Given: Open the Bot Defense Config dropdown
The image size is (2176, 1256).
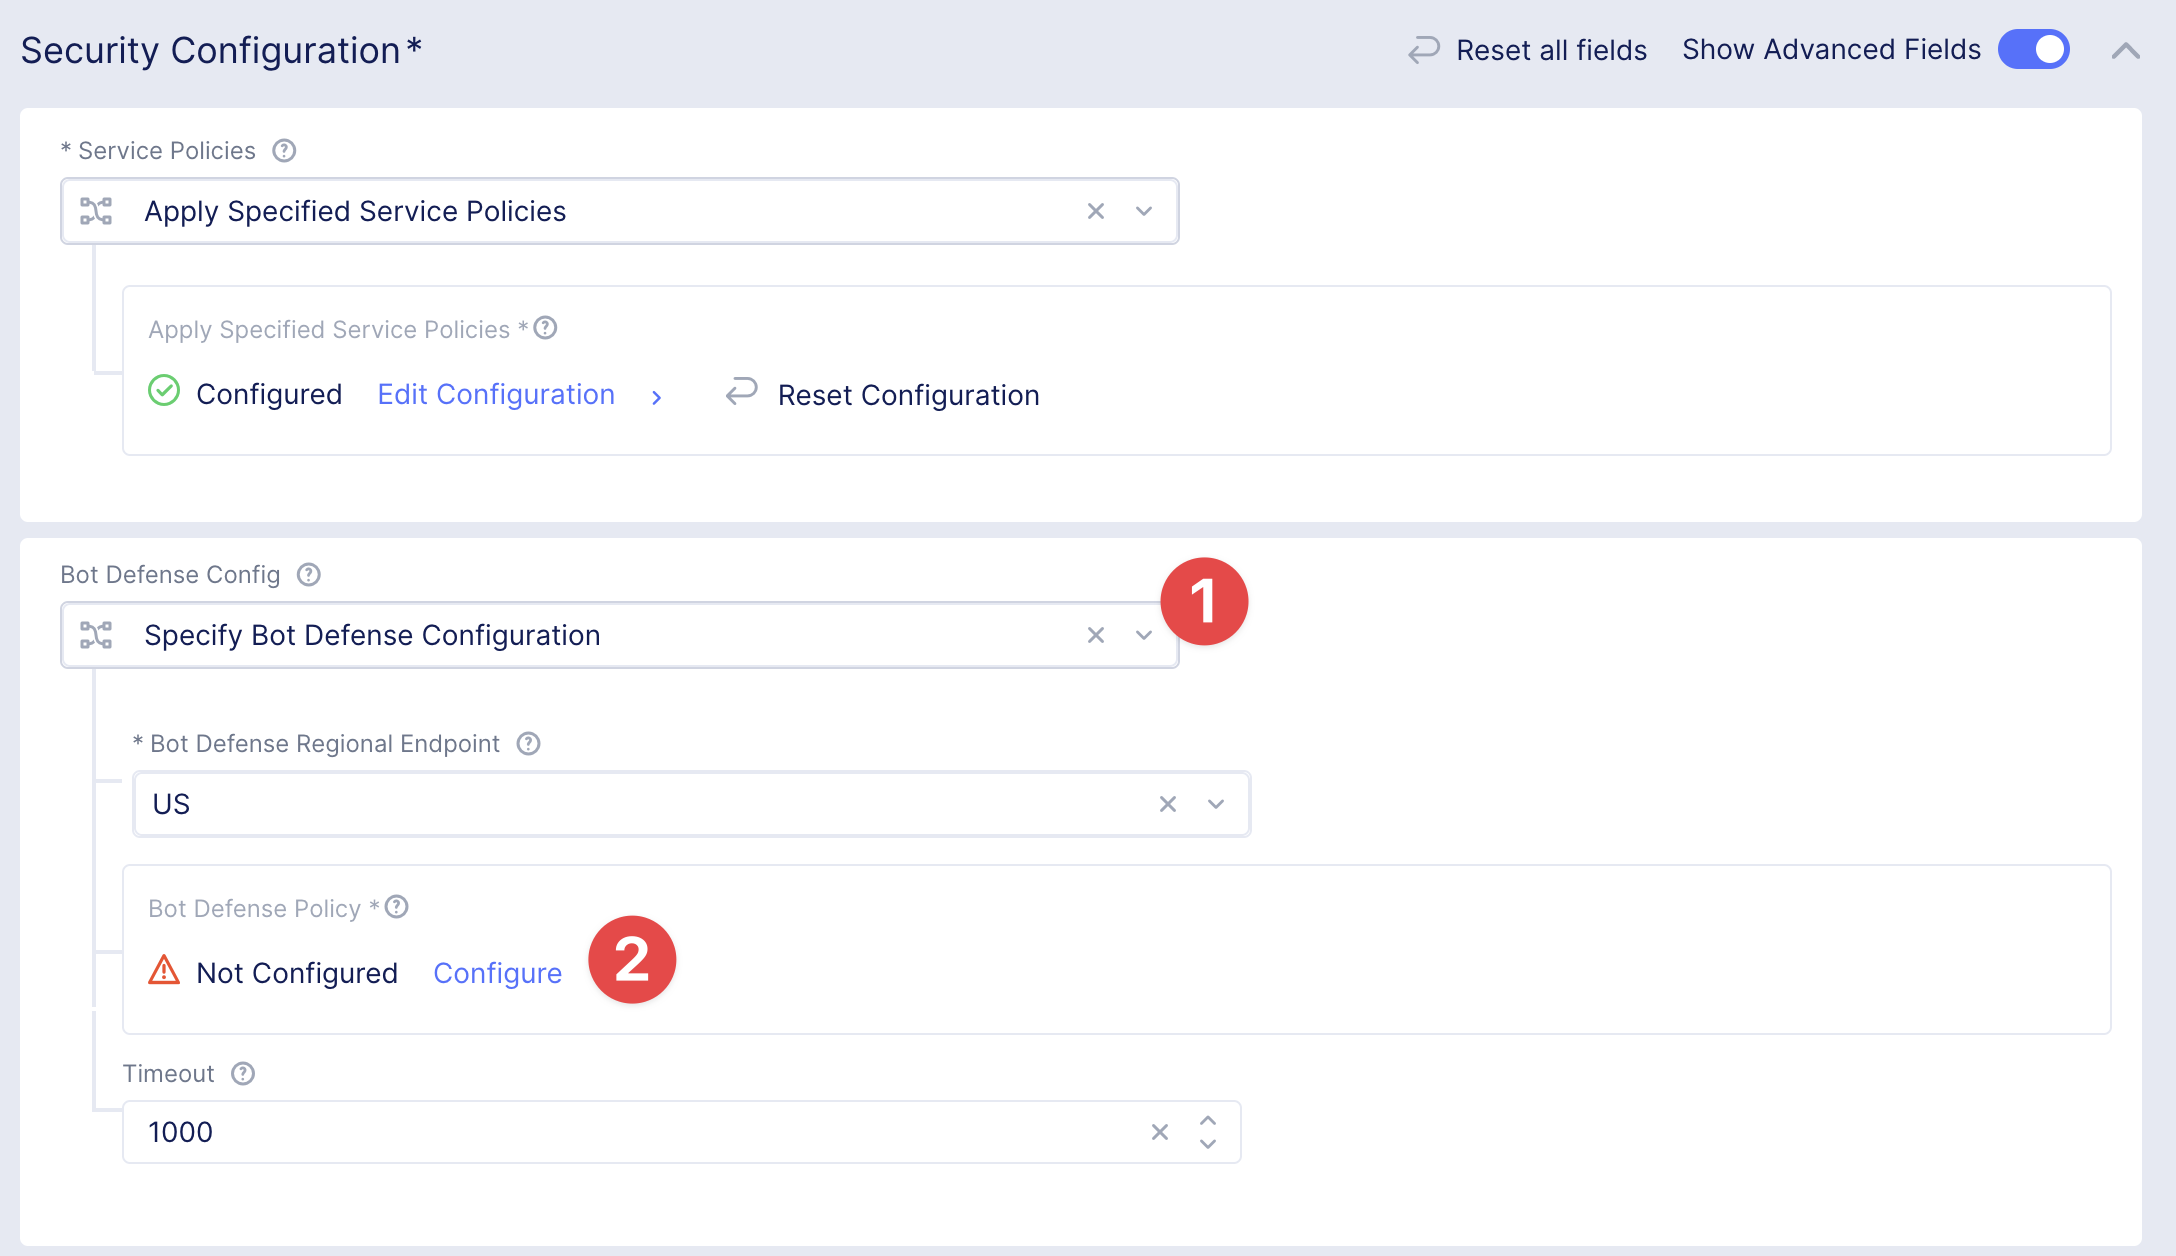Looking at the screenshot, I should pyautogui.click(x=1144, y=635).
